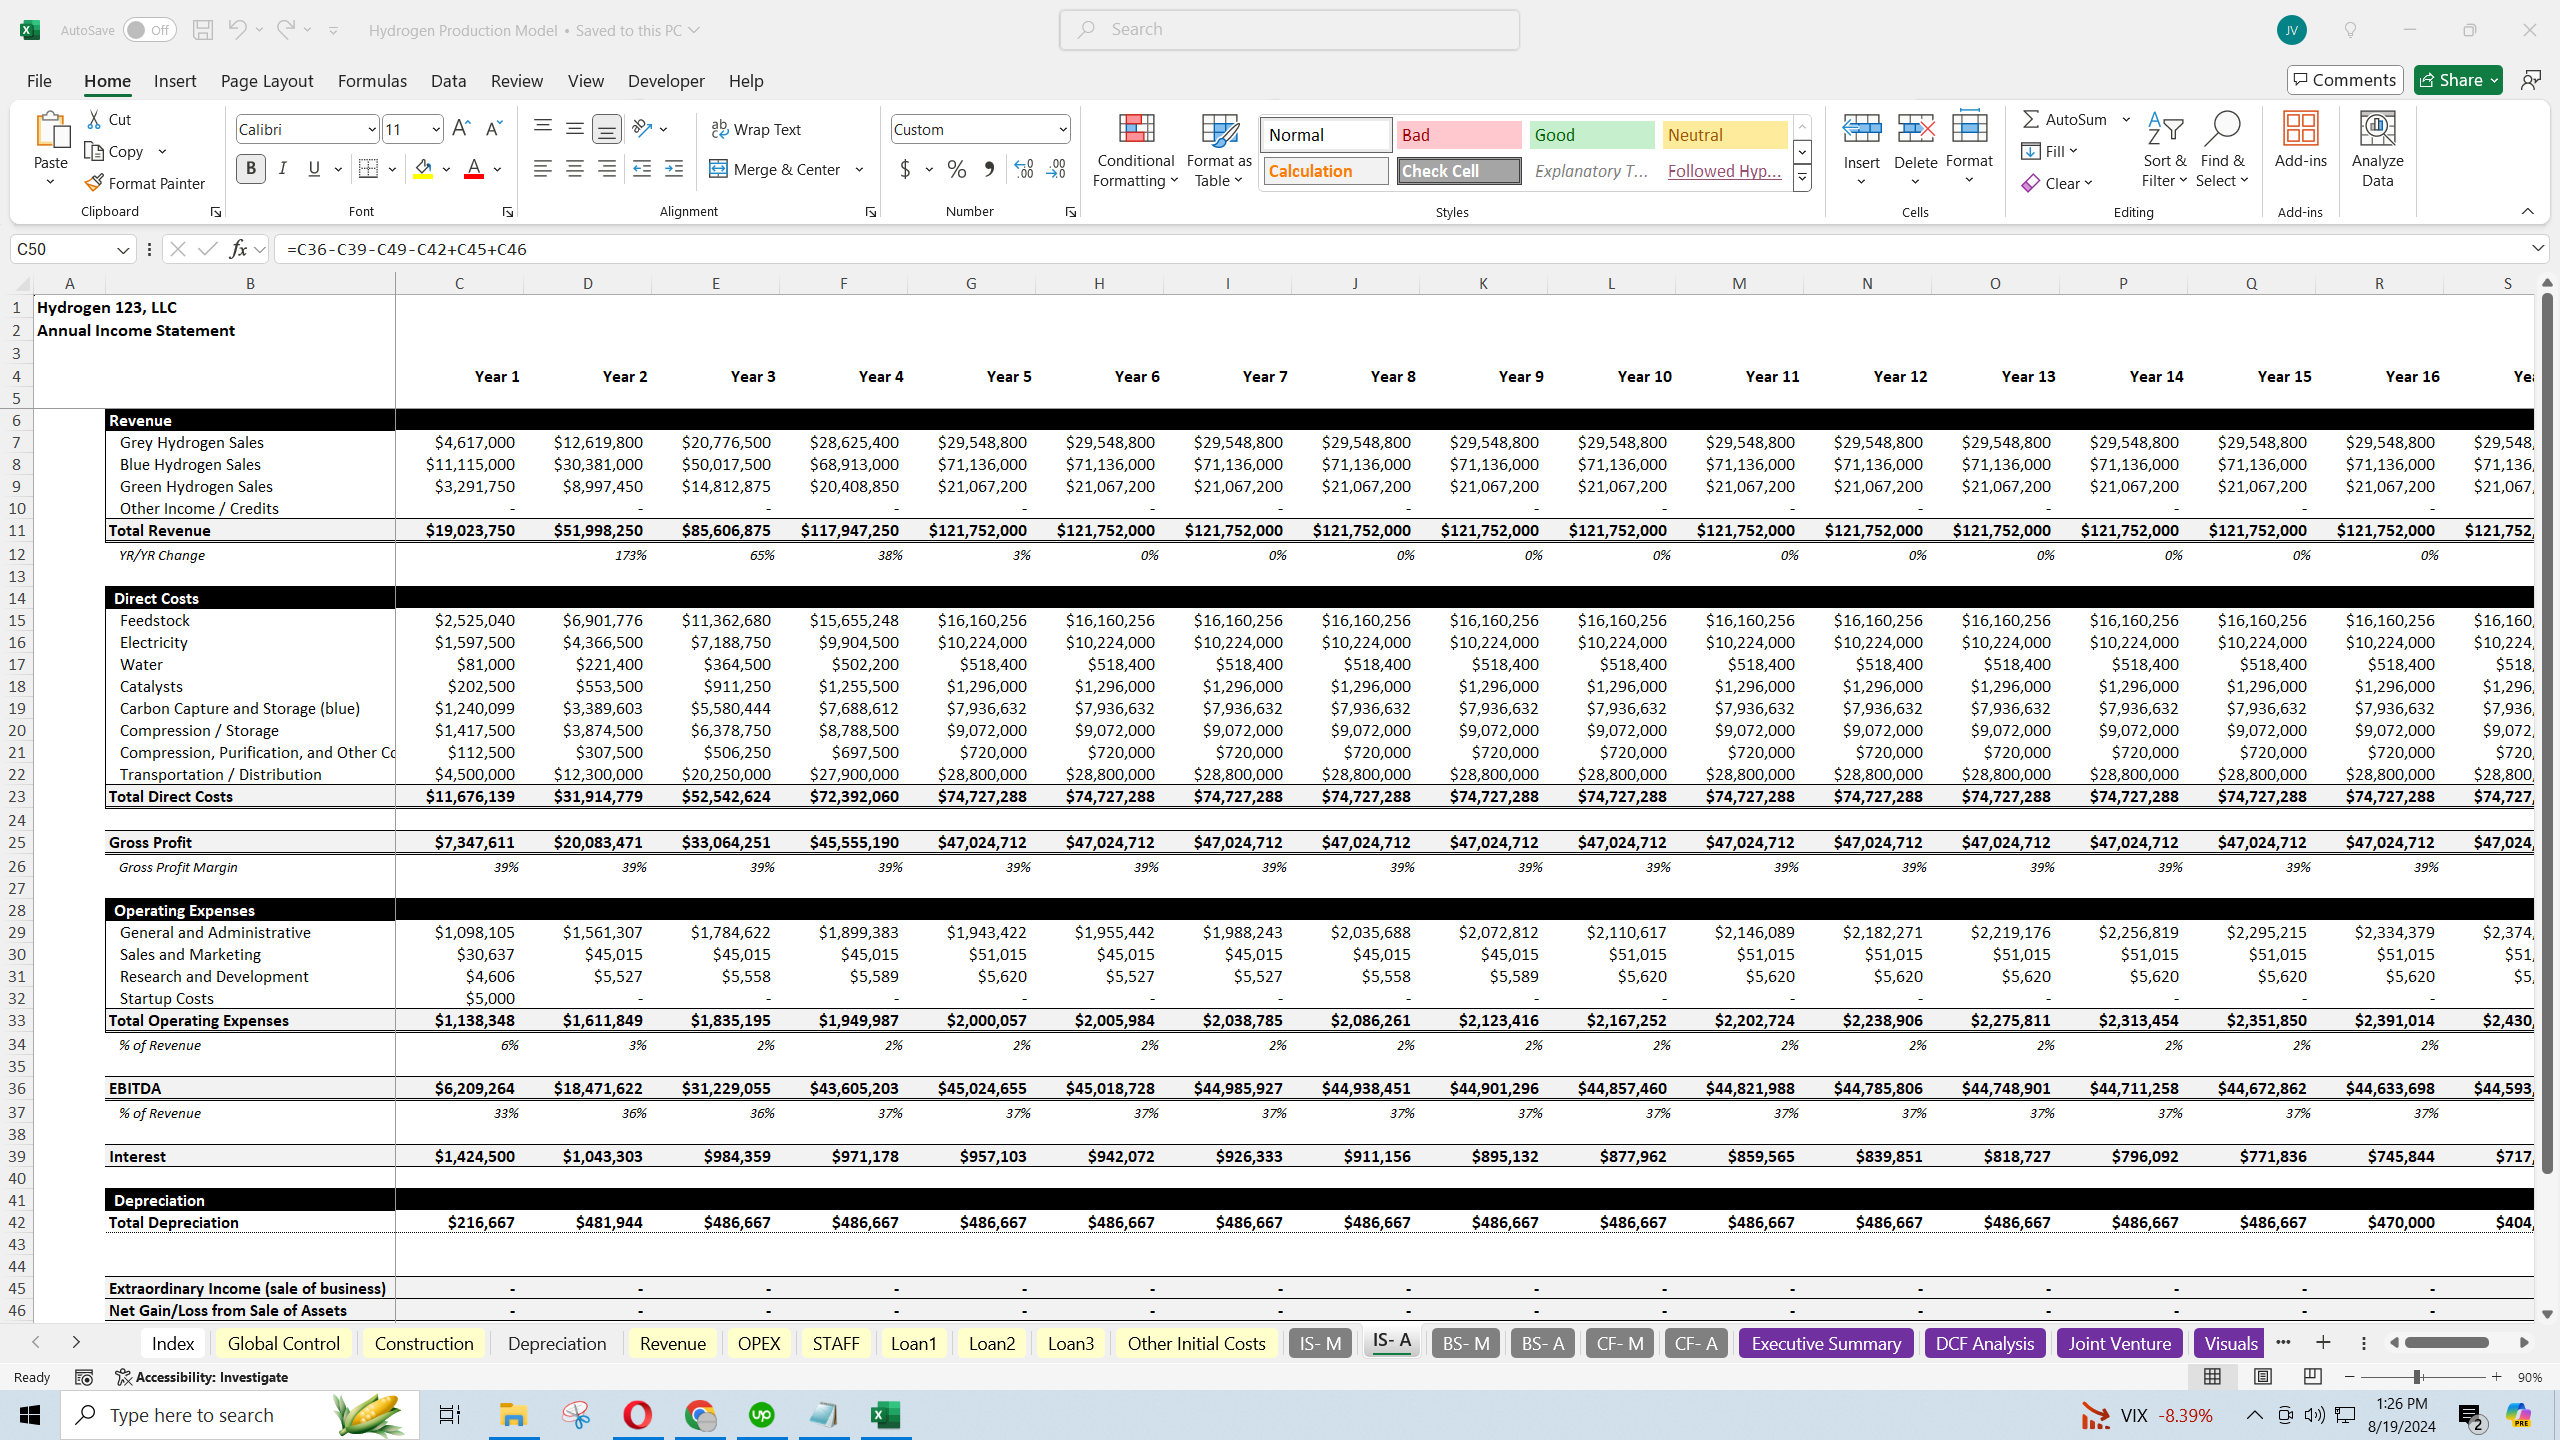Click the Comments button
Screen dimensions: 2560x1440
pos(2345,80)
